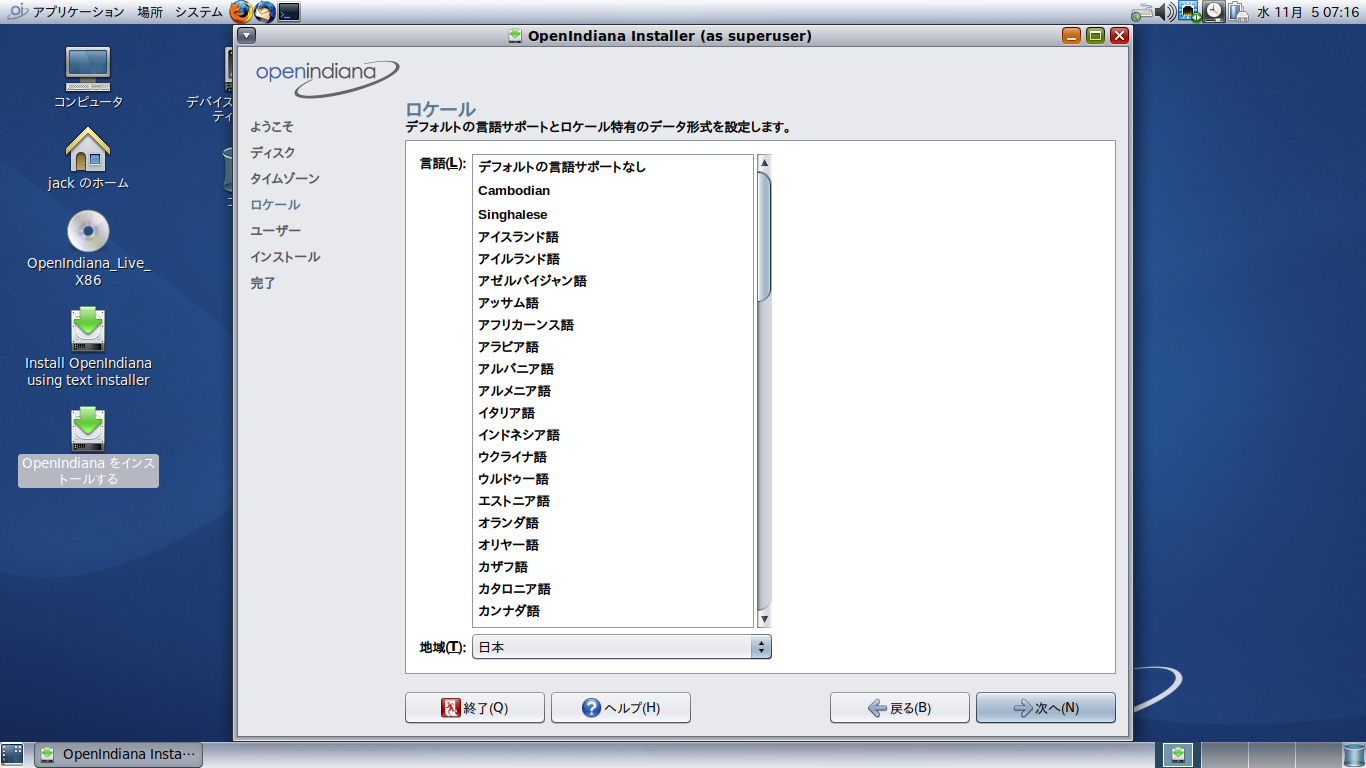Click the ユーザー step in the sidebar
Image resolution: width=1366 pixels, height=768 pixels.
click(275, 231)
